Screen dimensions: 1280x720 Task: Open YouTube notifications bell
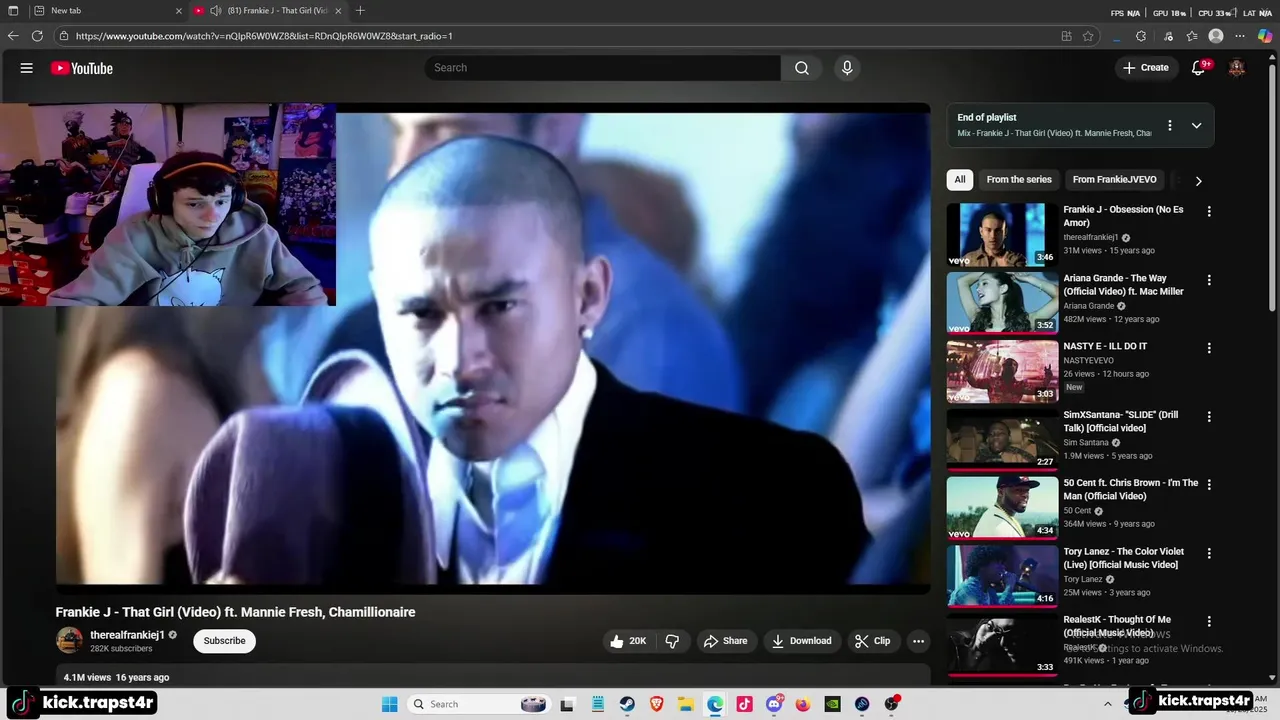pyautogui.click(x=1198, y=68)
